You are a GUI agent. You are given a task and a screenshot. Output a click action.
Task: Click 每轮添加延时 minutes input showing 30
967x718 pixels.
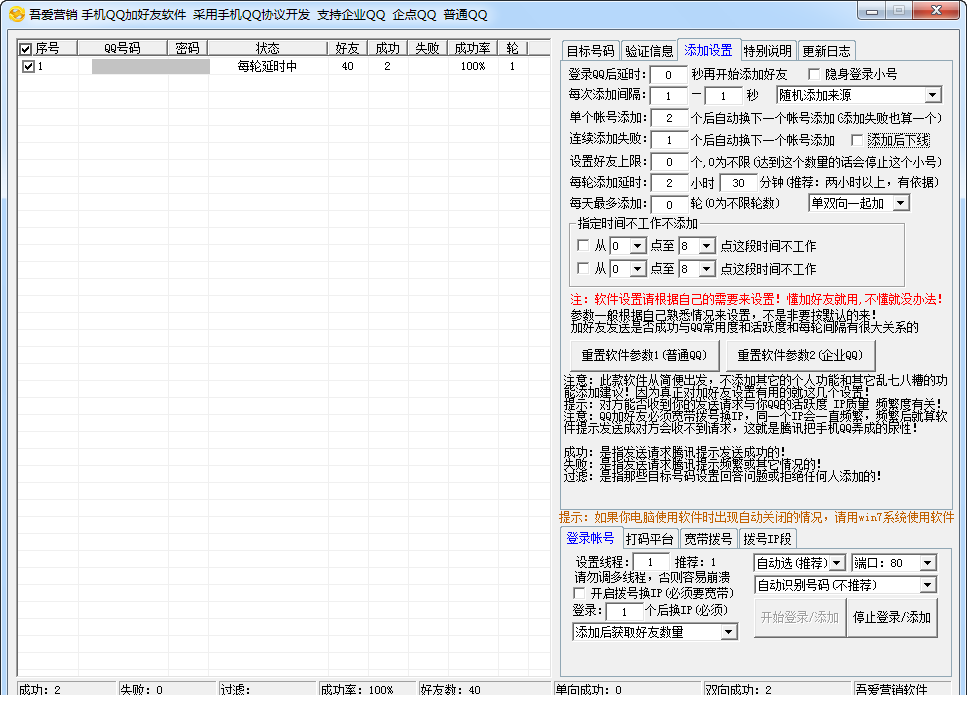[739, 183]
